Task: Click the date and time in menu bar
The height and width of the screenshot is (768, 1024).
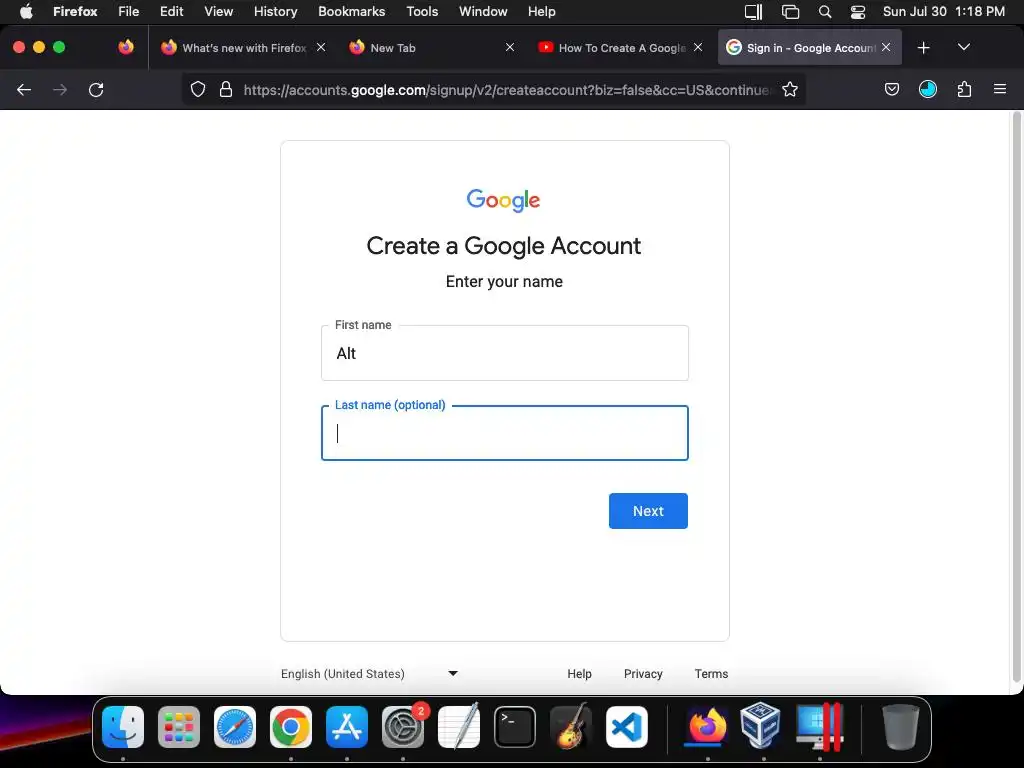Action: [944, 11]
